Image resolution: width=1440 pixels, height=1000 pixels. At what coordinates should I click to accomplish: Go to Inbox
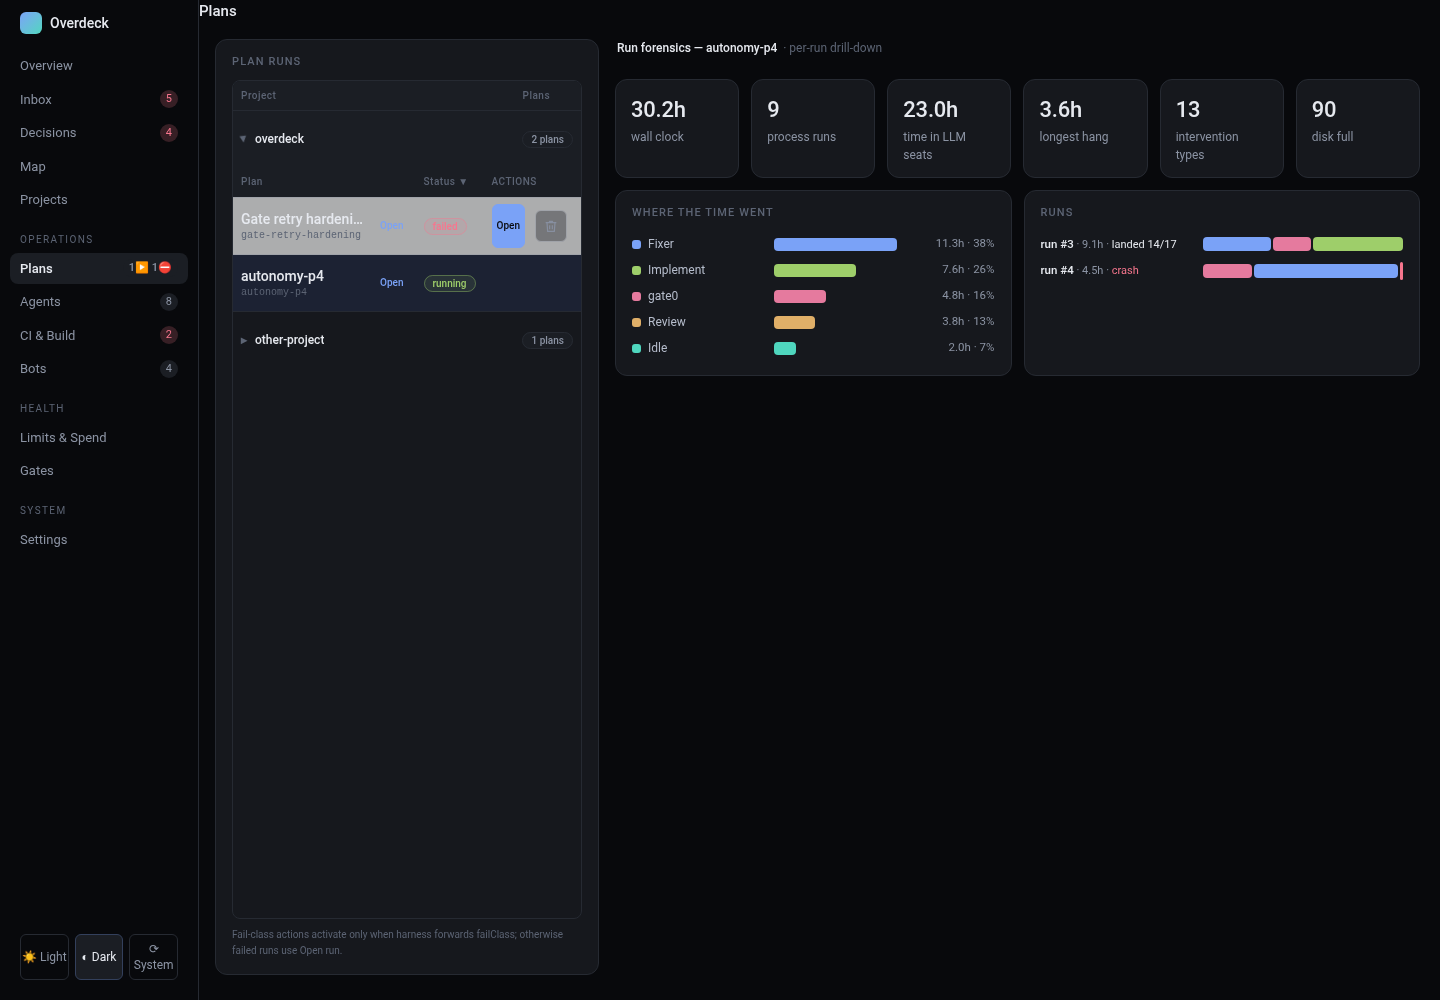tap(99, 99)
